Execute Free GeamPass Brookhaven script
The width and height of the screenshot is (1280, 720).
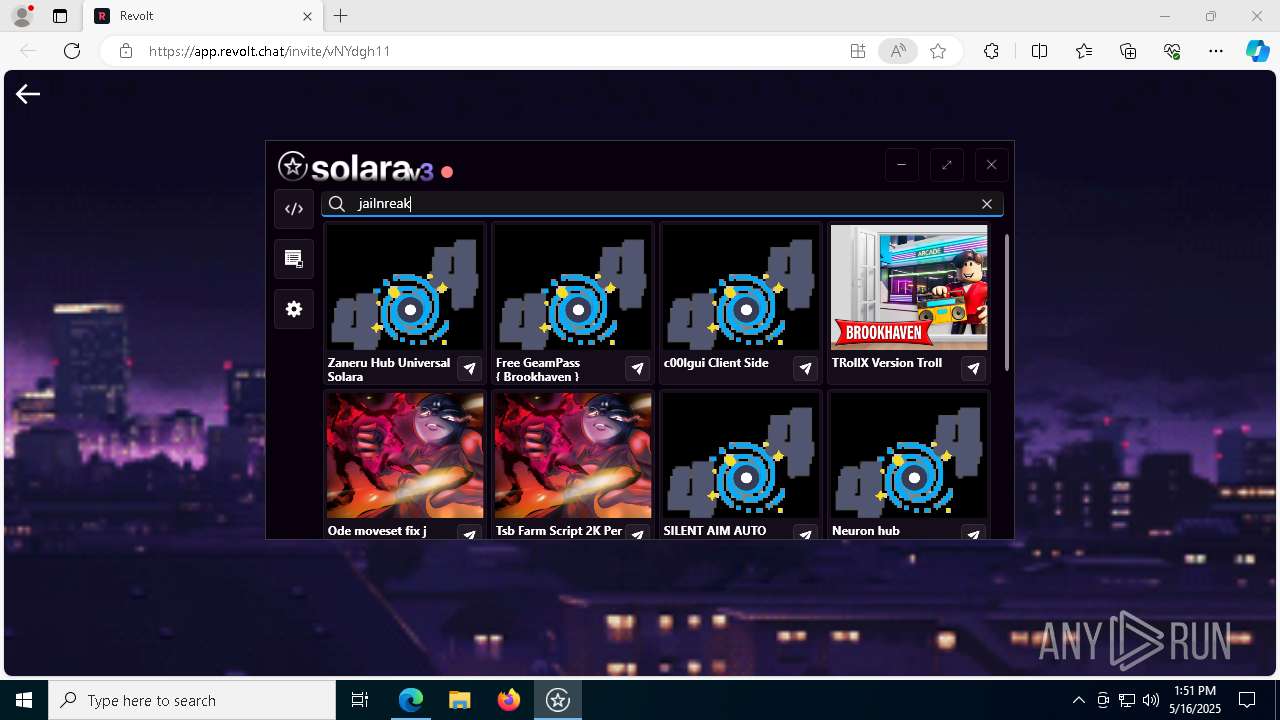click(x=637, y=369)
